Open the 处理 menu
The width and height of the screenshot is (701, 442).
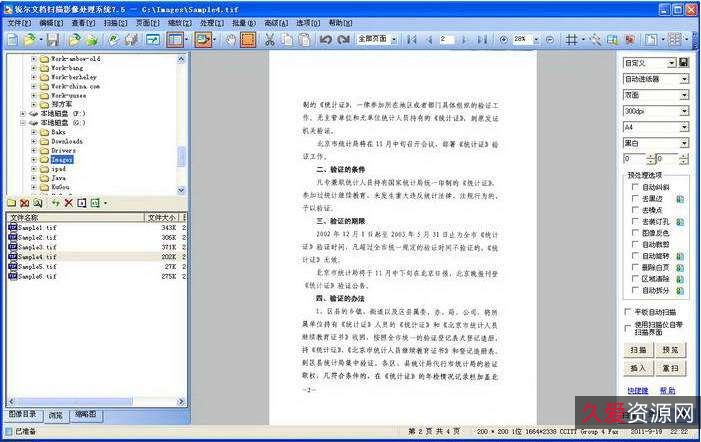pyautogui.click(x=211, y=22)
